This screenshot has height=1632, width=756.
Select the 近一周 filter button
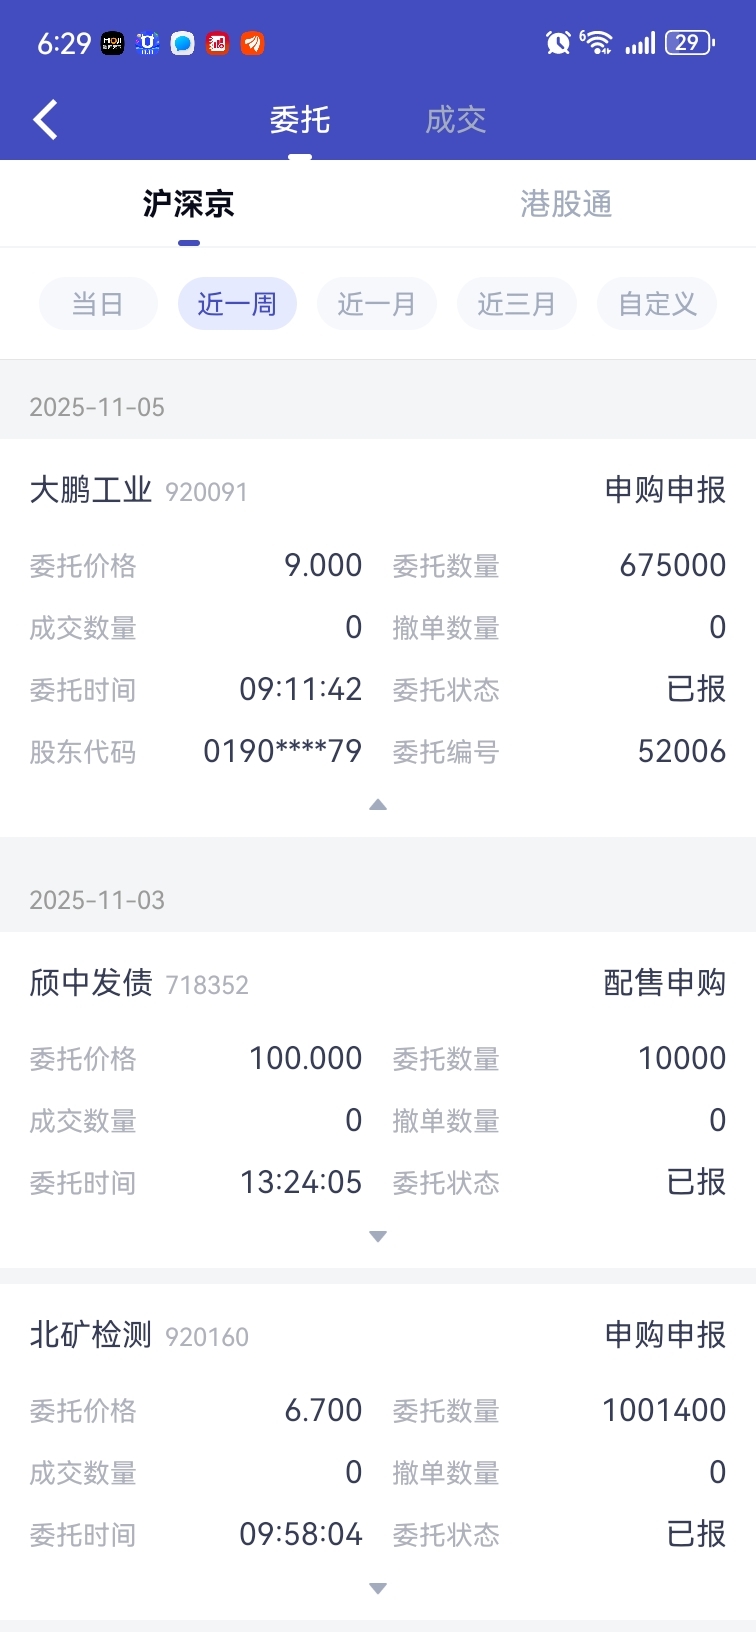(237, 303)
